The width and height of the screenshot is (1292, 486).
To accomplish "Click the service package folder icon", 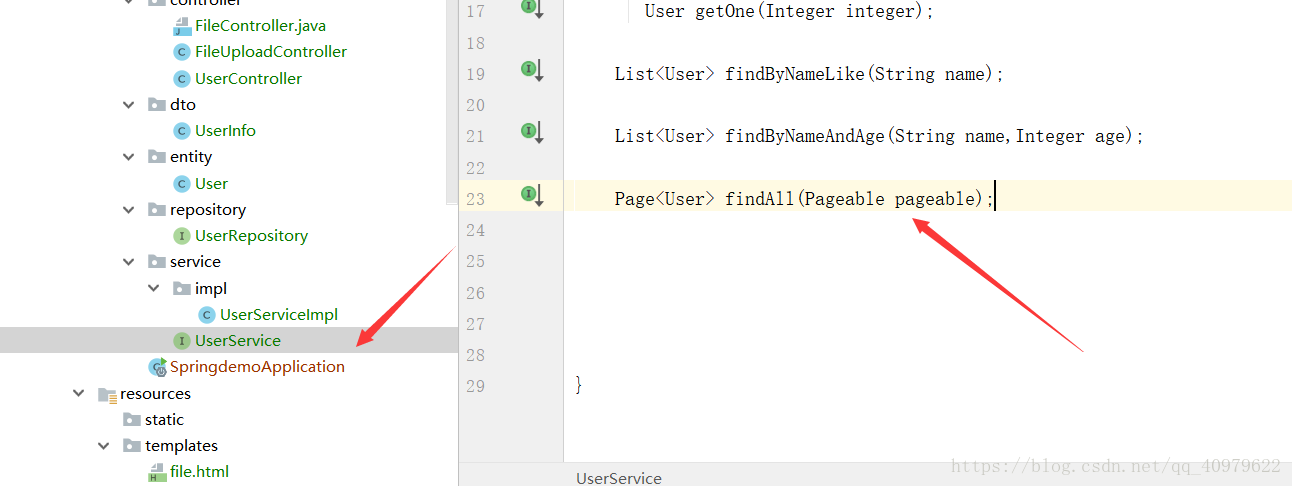I will [x=157, y=261].
